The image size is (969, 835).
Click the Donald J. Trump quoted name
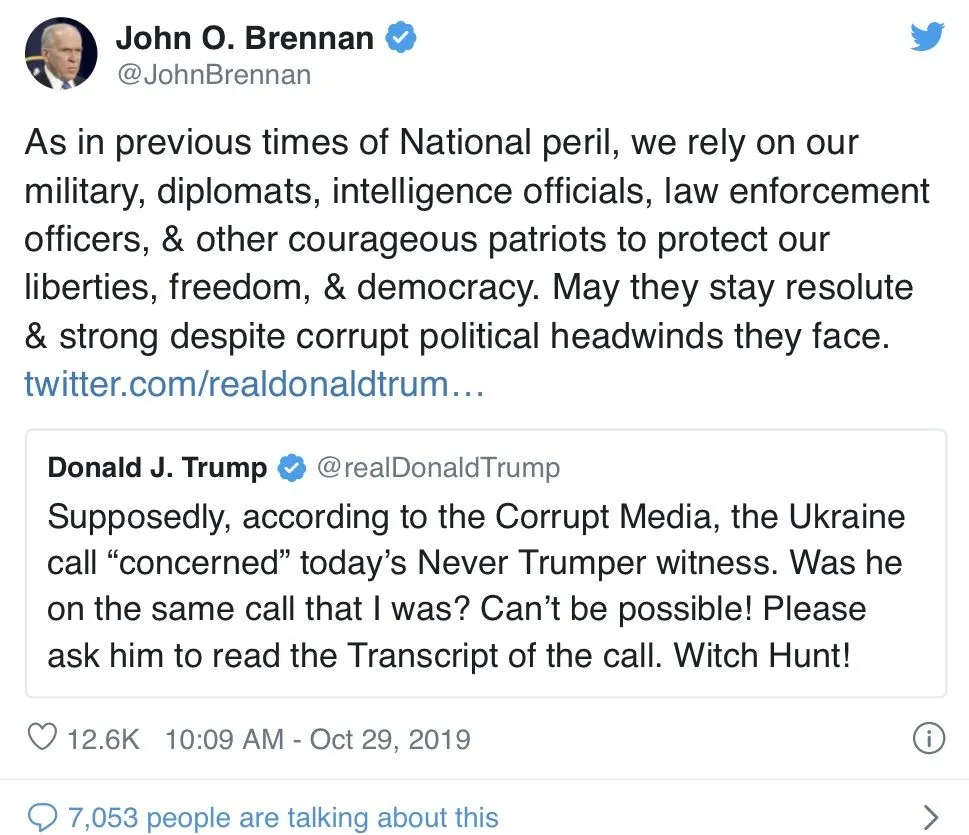pyautogui.click(x=157, y=467)
